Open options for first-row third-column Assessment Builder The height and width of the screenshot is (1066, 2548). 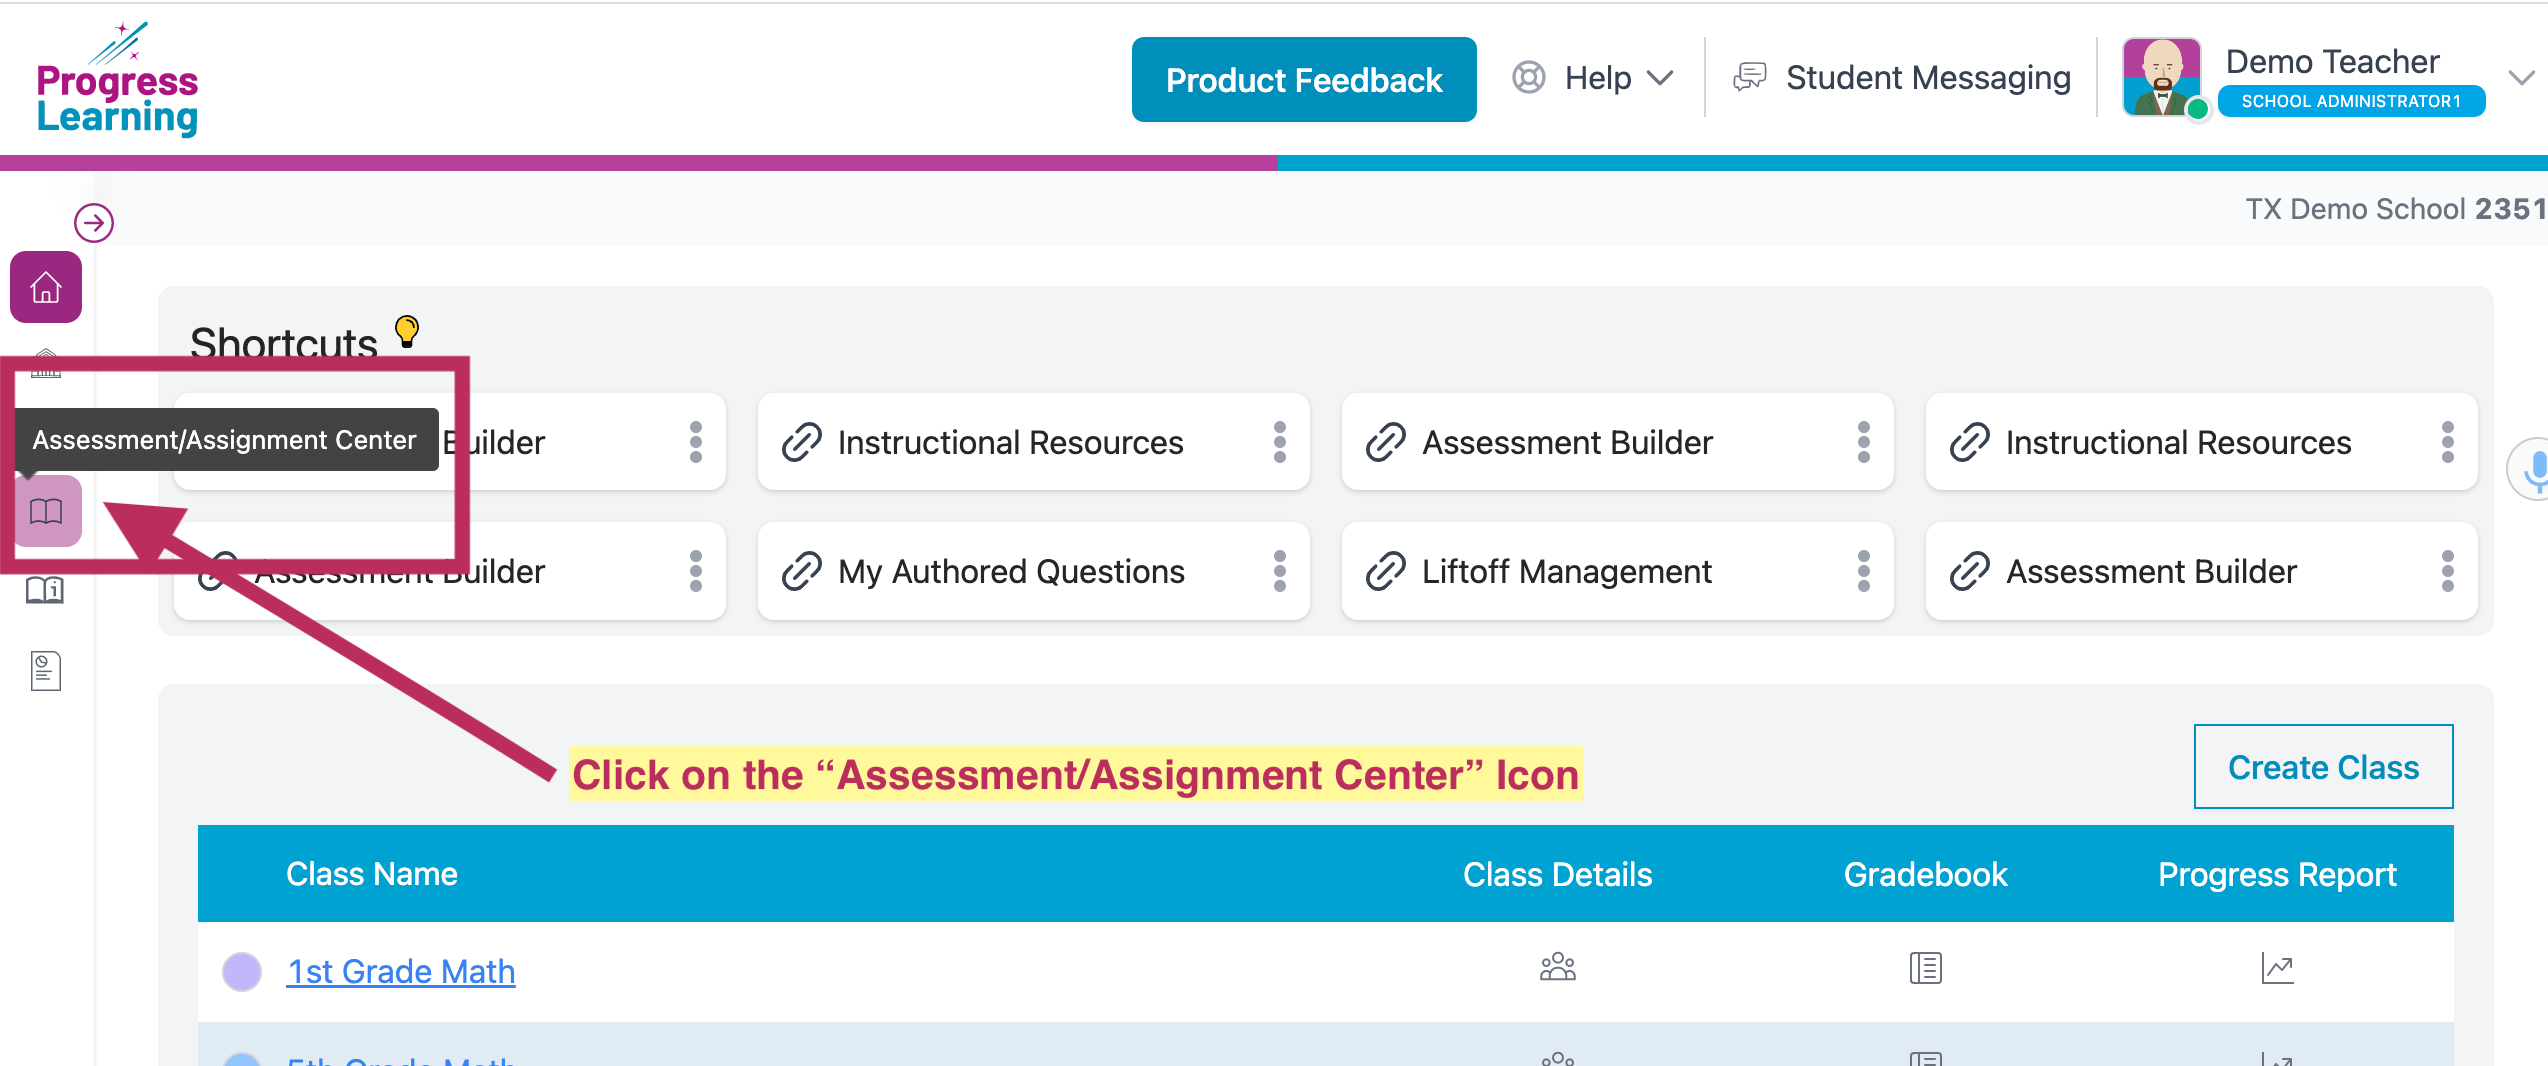pos(1864,442)
